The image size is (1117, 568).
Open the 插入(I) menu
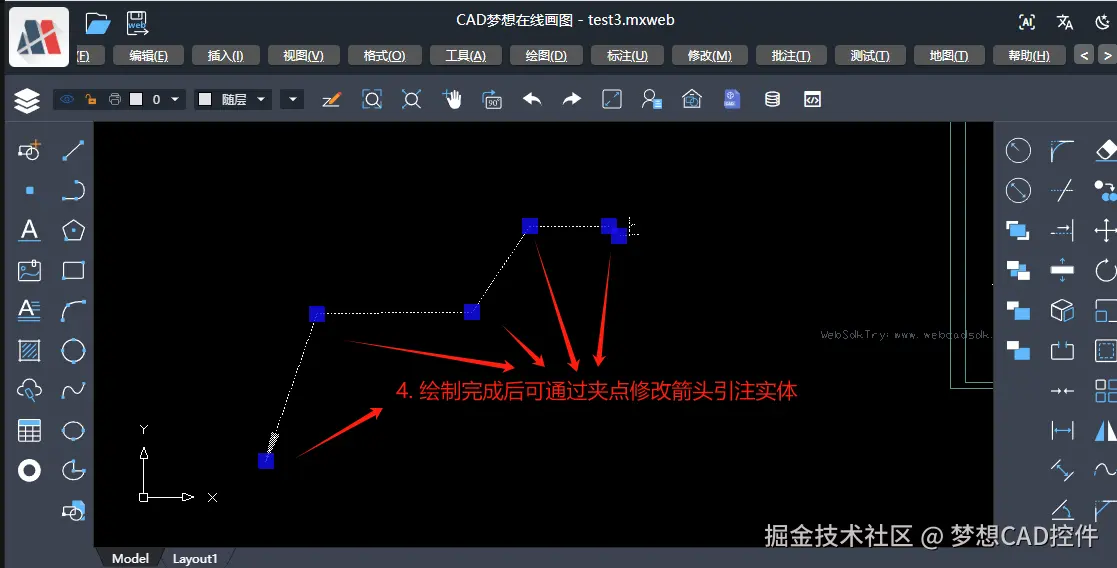point(225,56)
